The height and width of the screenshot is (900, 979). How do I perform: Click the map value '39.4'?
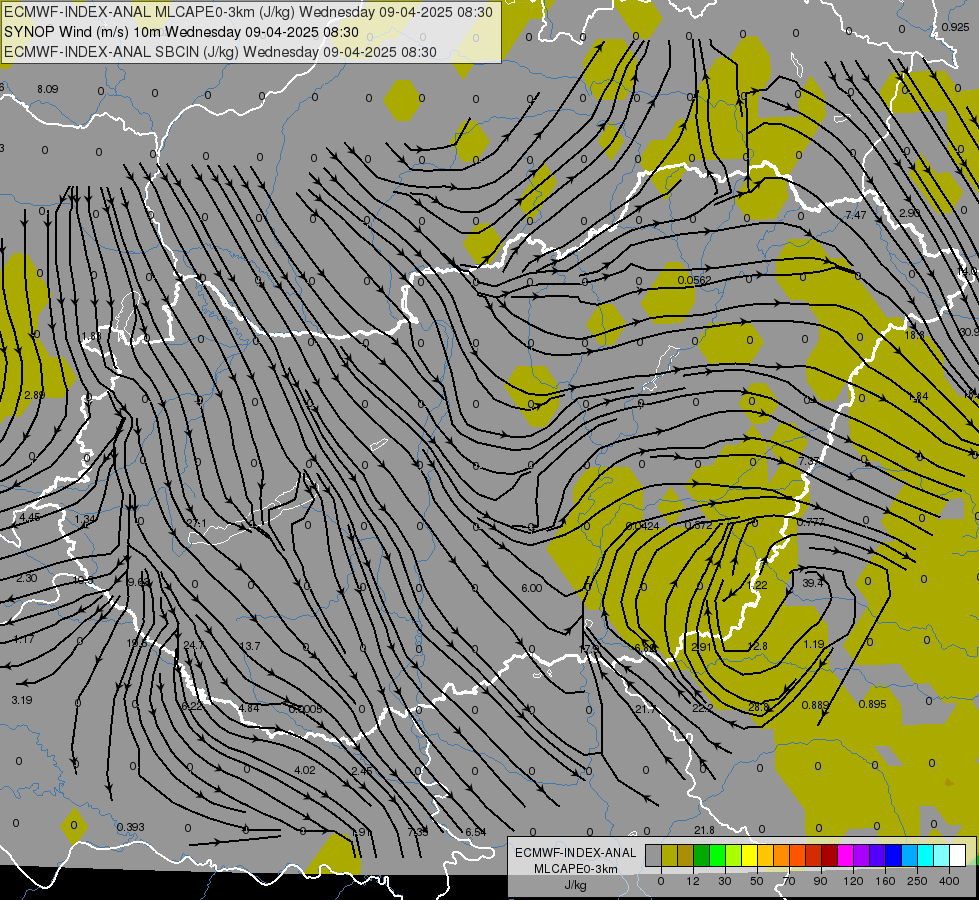tap(812, 583)
